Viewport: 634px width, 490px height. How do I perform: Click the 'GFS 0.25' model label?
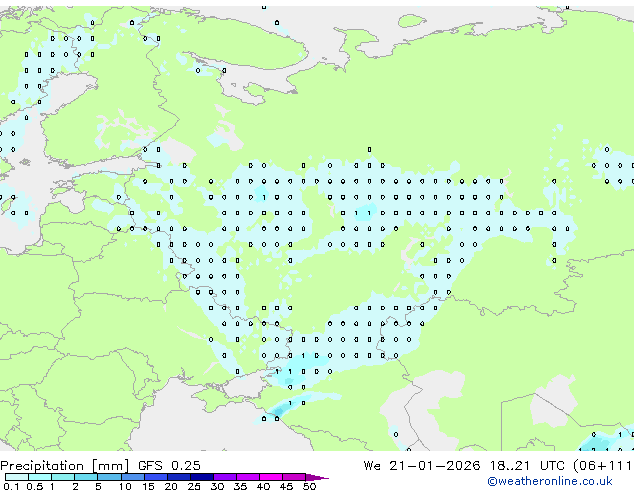(169, 466)
